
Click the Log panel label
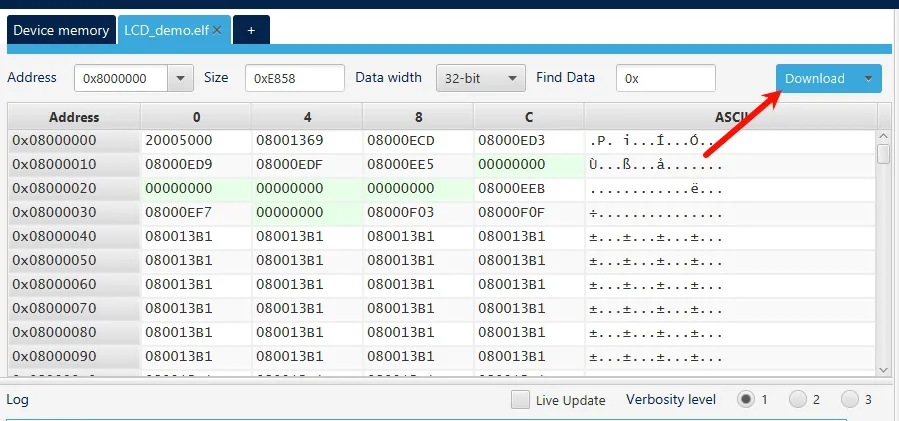click(18, 399)
